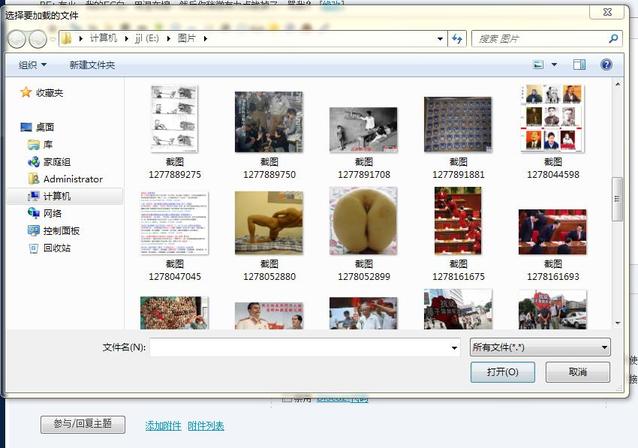Select 控制面板 in the navigation pane
This screenshot has width=638, height=448.
(61, 231)
